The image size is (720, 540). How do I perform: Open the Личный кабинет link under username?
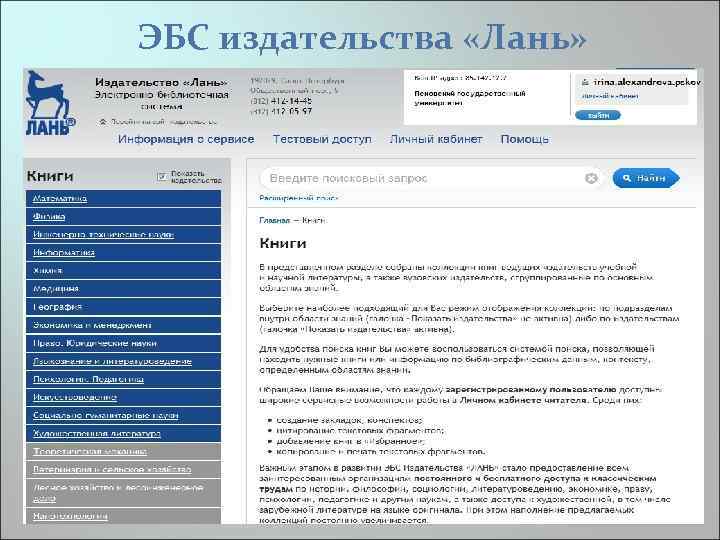tap(610, 96)
